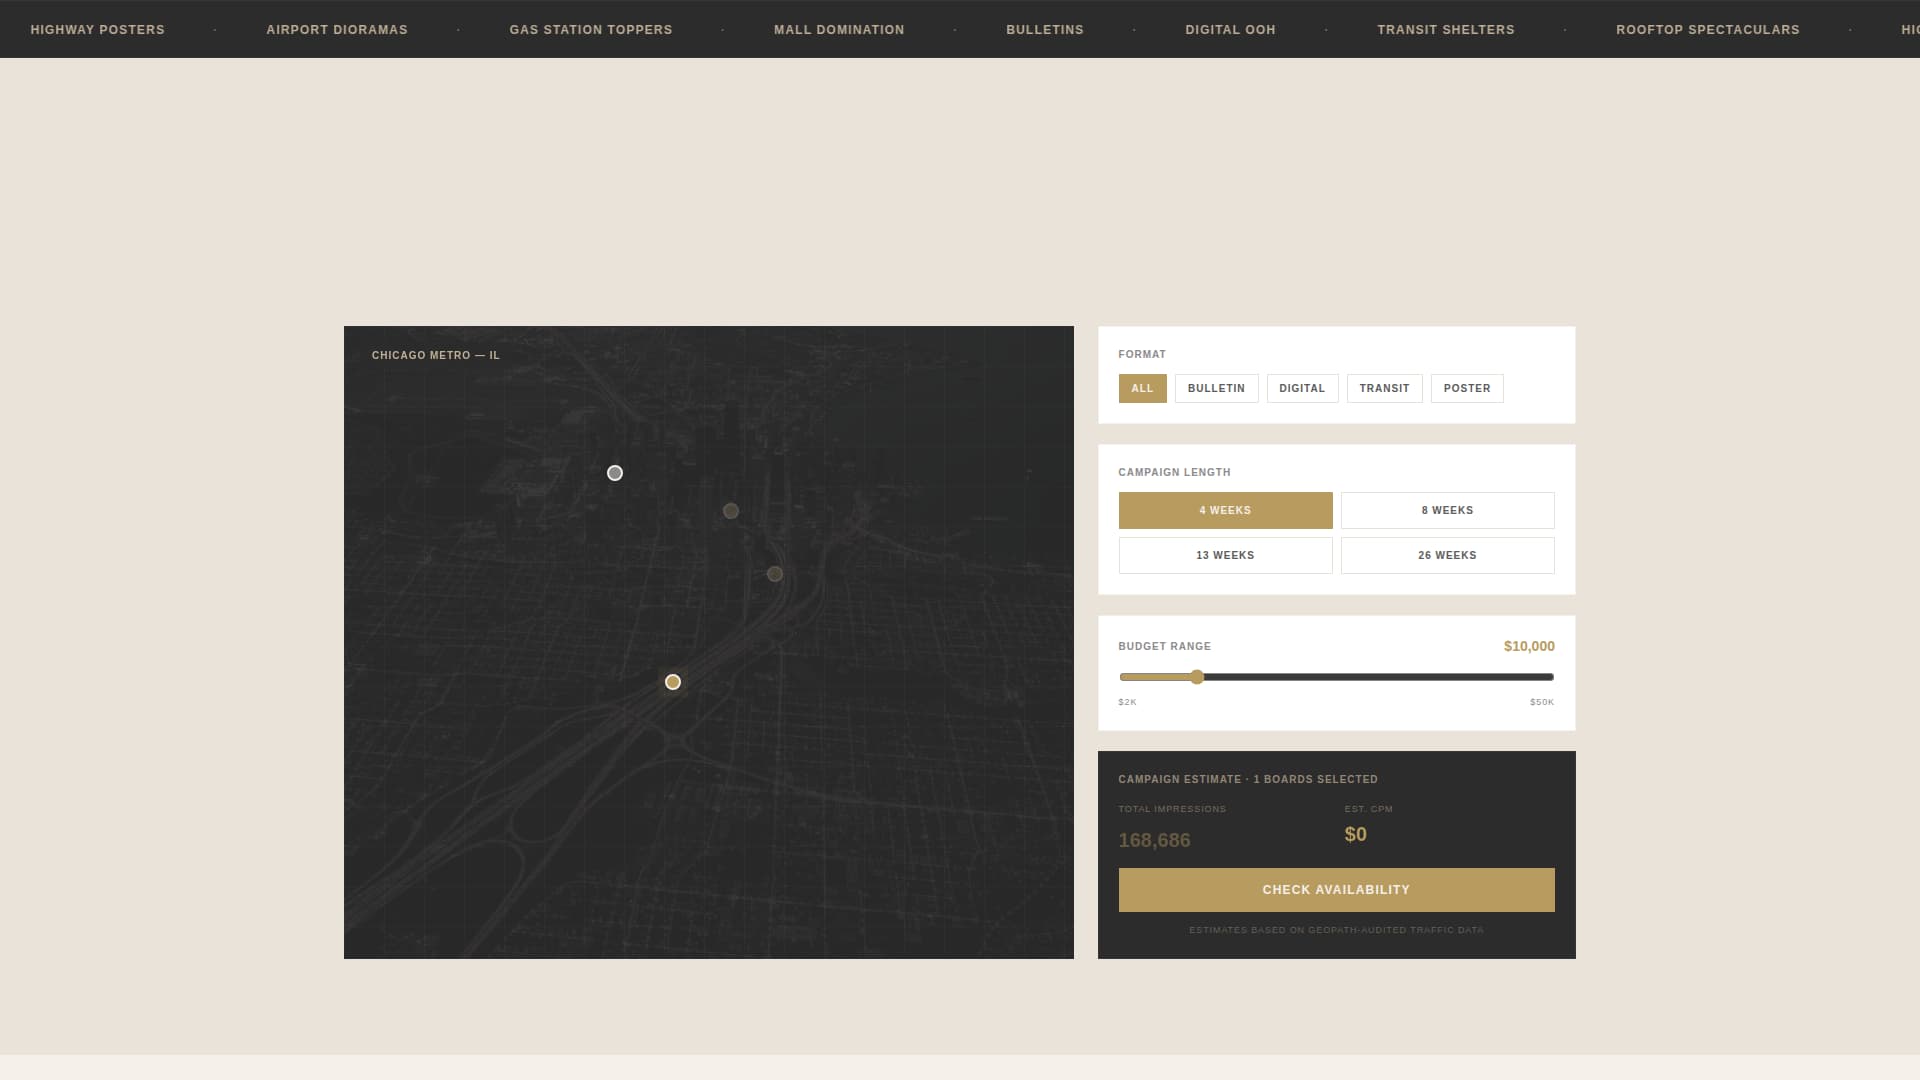
Task: Filter boards by BULLETIN format
Action: pyautogui.click(x=1216, y=388)
